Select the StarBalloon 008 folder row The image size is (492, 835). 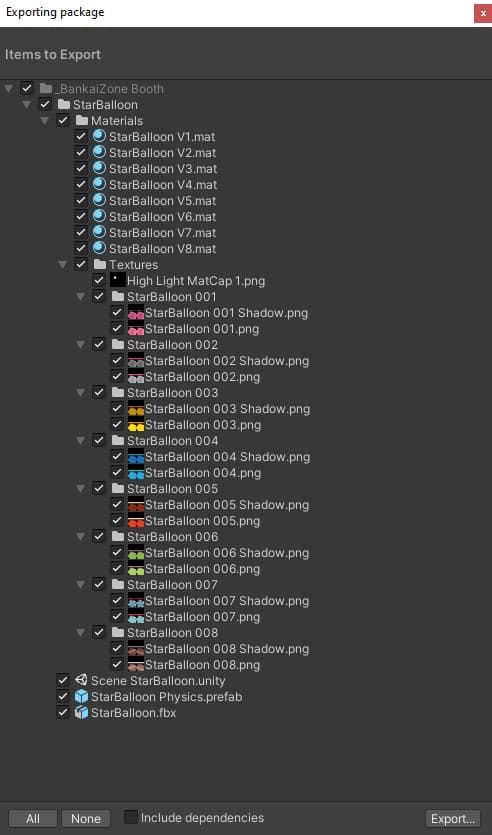point(246,632)
